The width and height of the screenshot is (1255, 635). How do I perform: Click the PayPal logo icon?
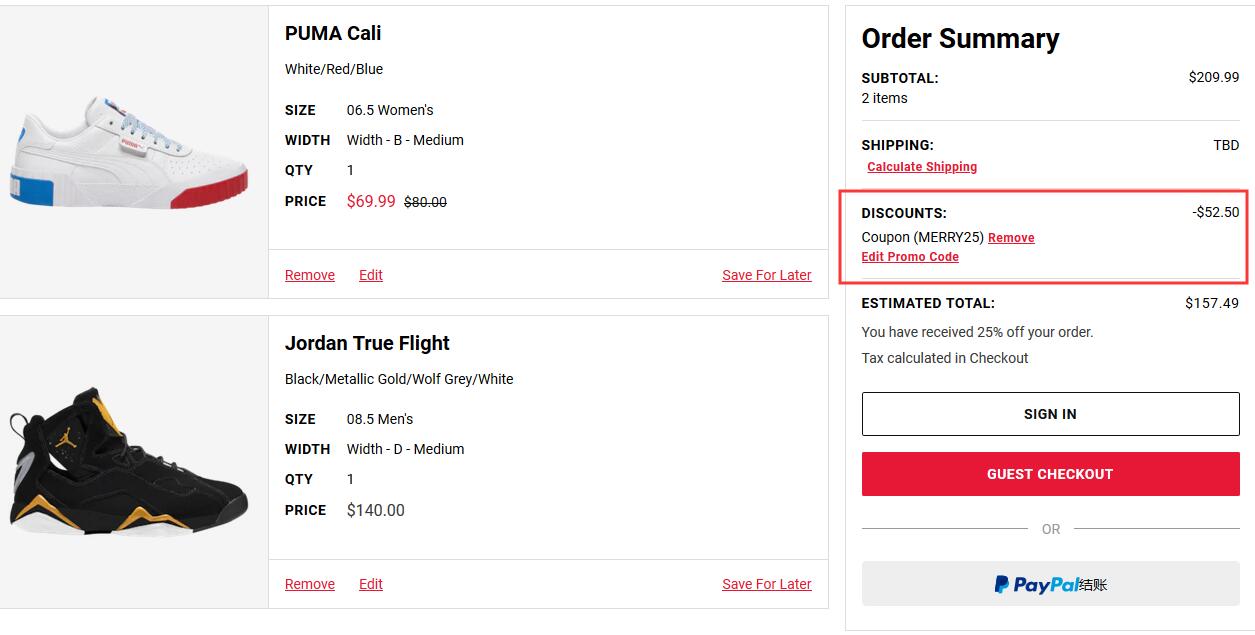[1001, 584]
